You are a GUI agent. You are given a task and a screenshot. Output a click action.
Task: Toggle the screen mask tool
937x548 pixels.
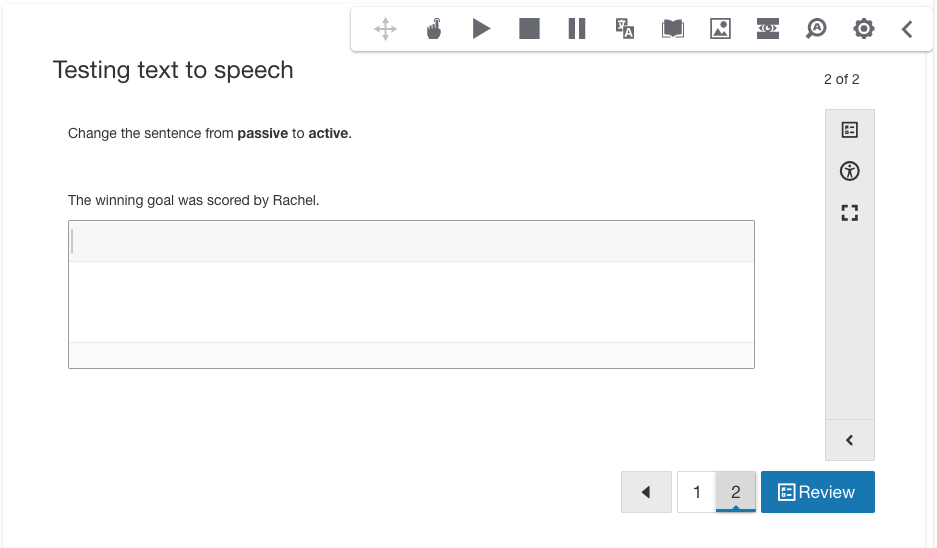click(x=767, y=29)
